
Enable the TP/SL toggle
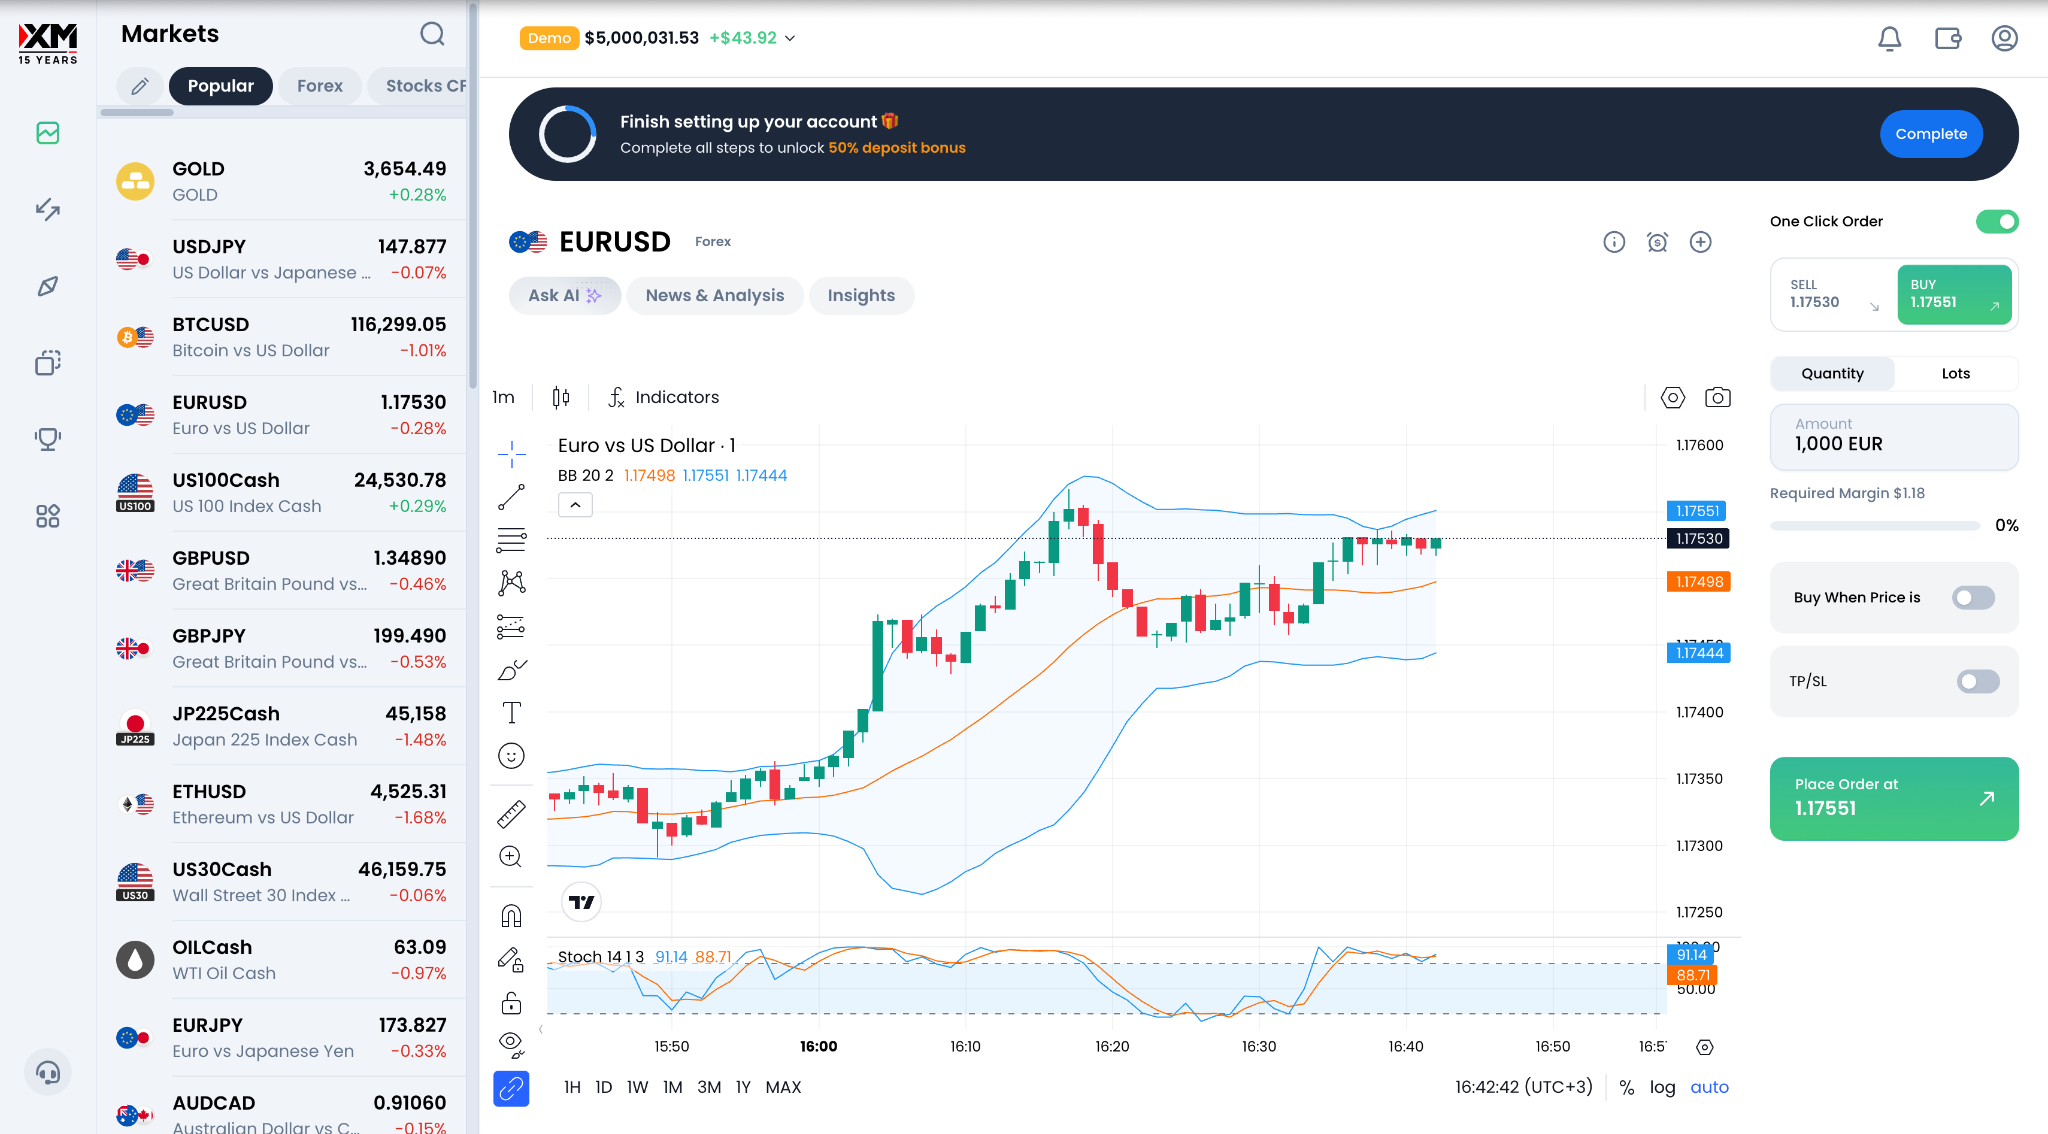click(1978, 681)
